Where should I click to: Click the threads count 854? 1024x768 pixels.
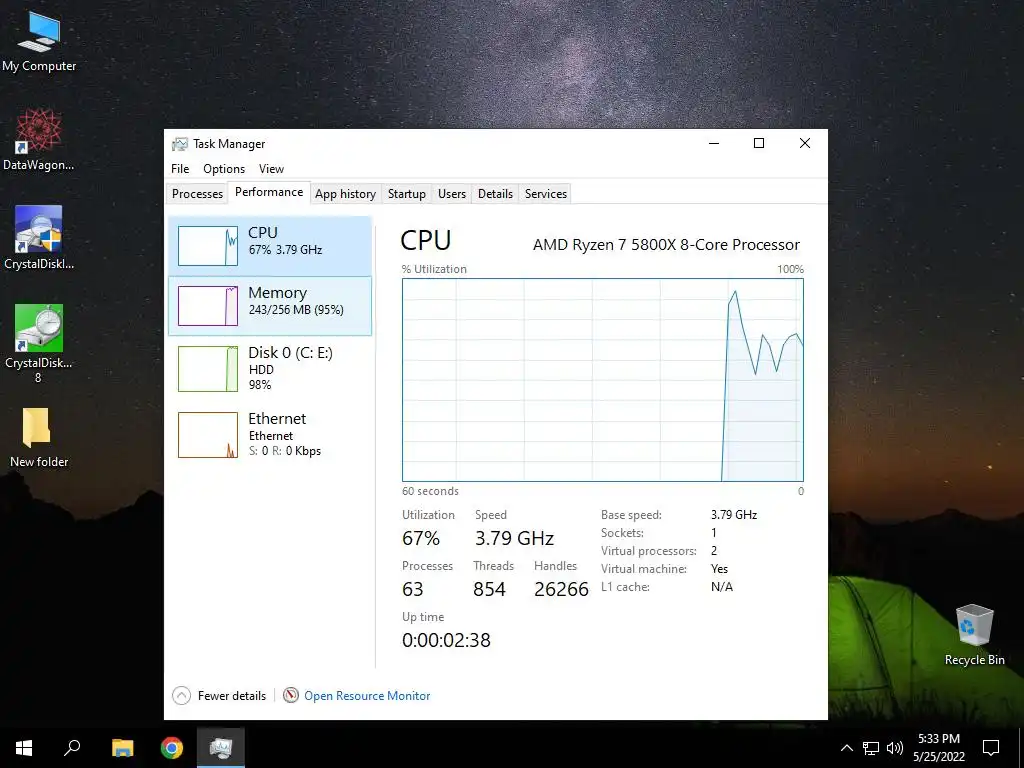(489, 589)
